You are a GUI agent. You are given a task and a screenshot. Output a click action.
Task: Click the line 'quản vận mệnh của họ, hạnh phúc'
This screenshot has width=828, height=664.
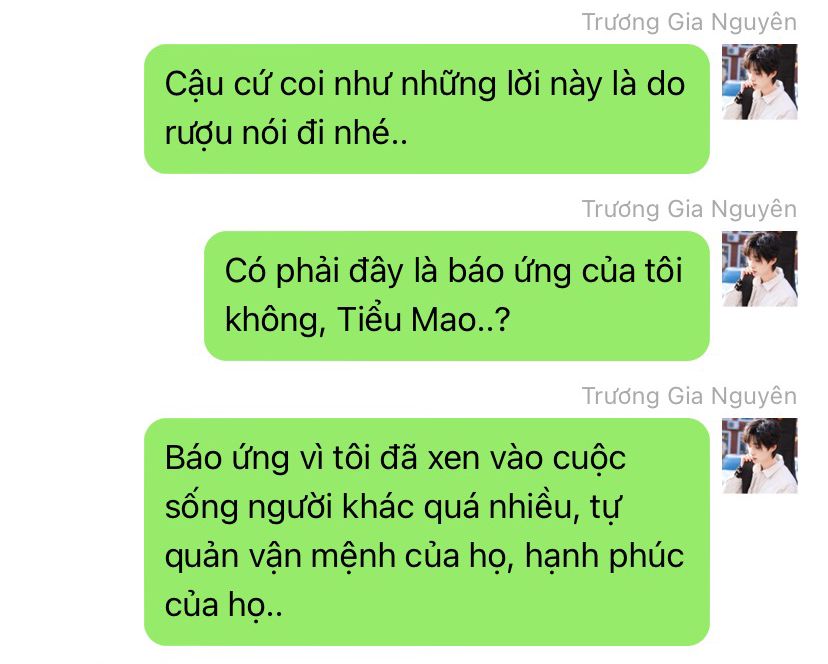tap(425, 557)
